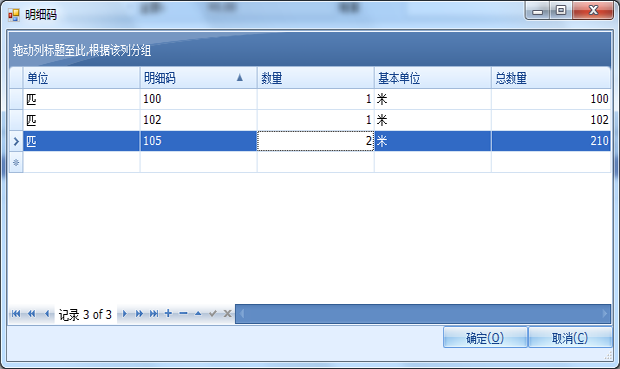This screenshot has width=620, height=369.
Task: Click 基本单位 cell 米 in the 100 row
Action: 433,99
